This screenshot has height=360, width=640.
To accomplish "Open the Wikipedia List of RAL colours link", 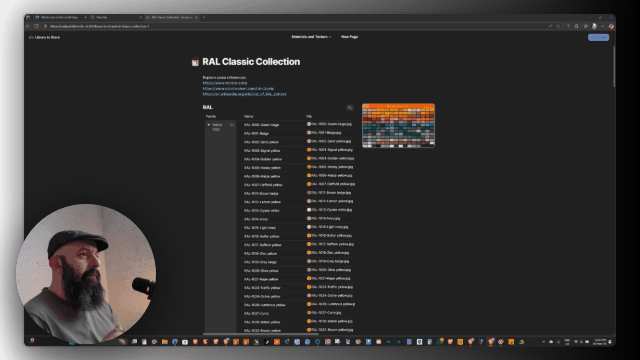I will (244, 94).
